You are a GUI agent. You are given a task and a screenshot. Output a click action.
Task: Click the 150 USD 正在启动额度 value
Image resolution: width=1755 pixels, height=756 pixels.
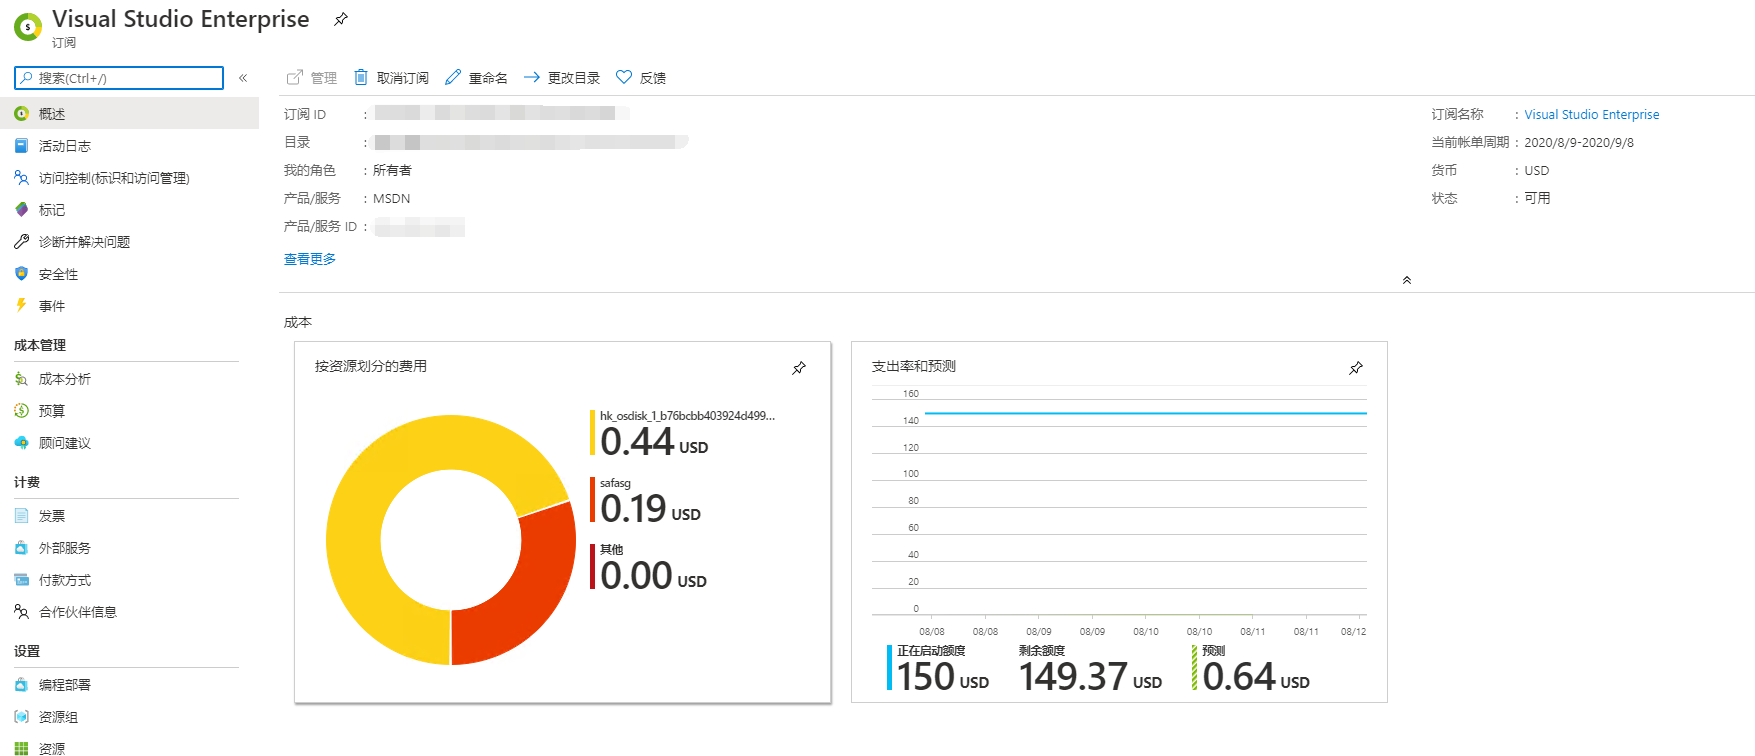pos(943,677)
